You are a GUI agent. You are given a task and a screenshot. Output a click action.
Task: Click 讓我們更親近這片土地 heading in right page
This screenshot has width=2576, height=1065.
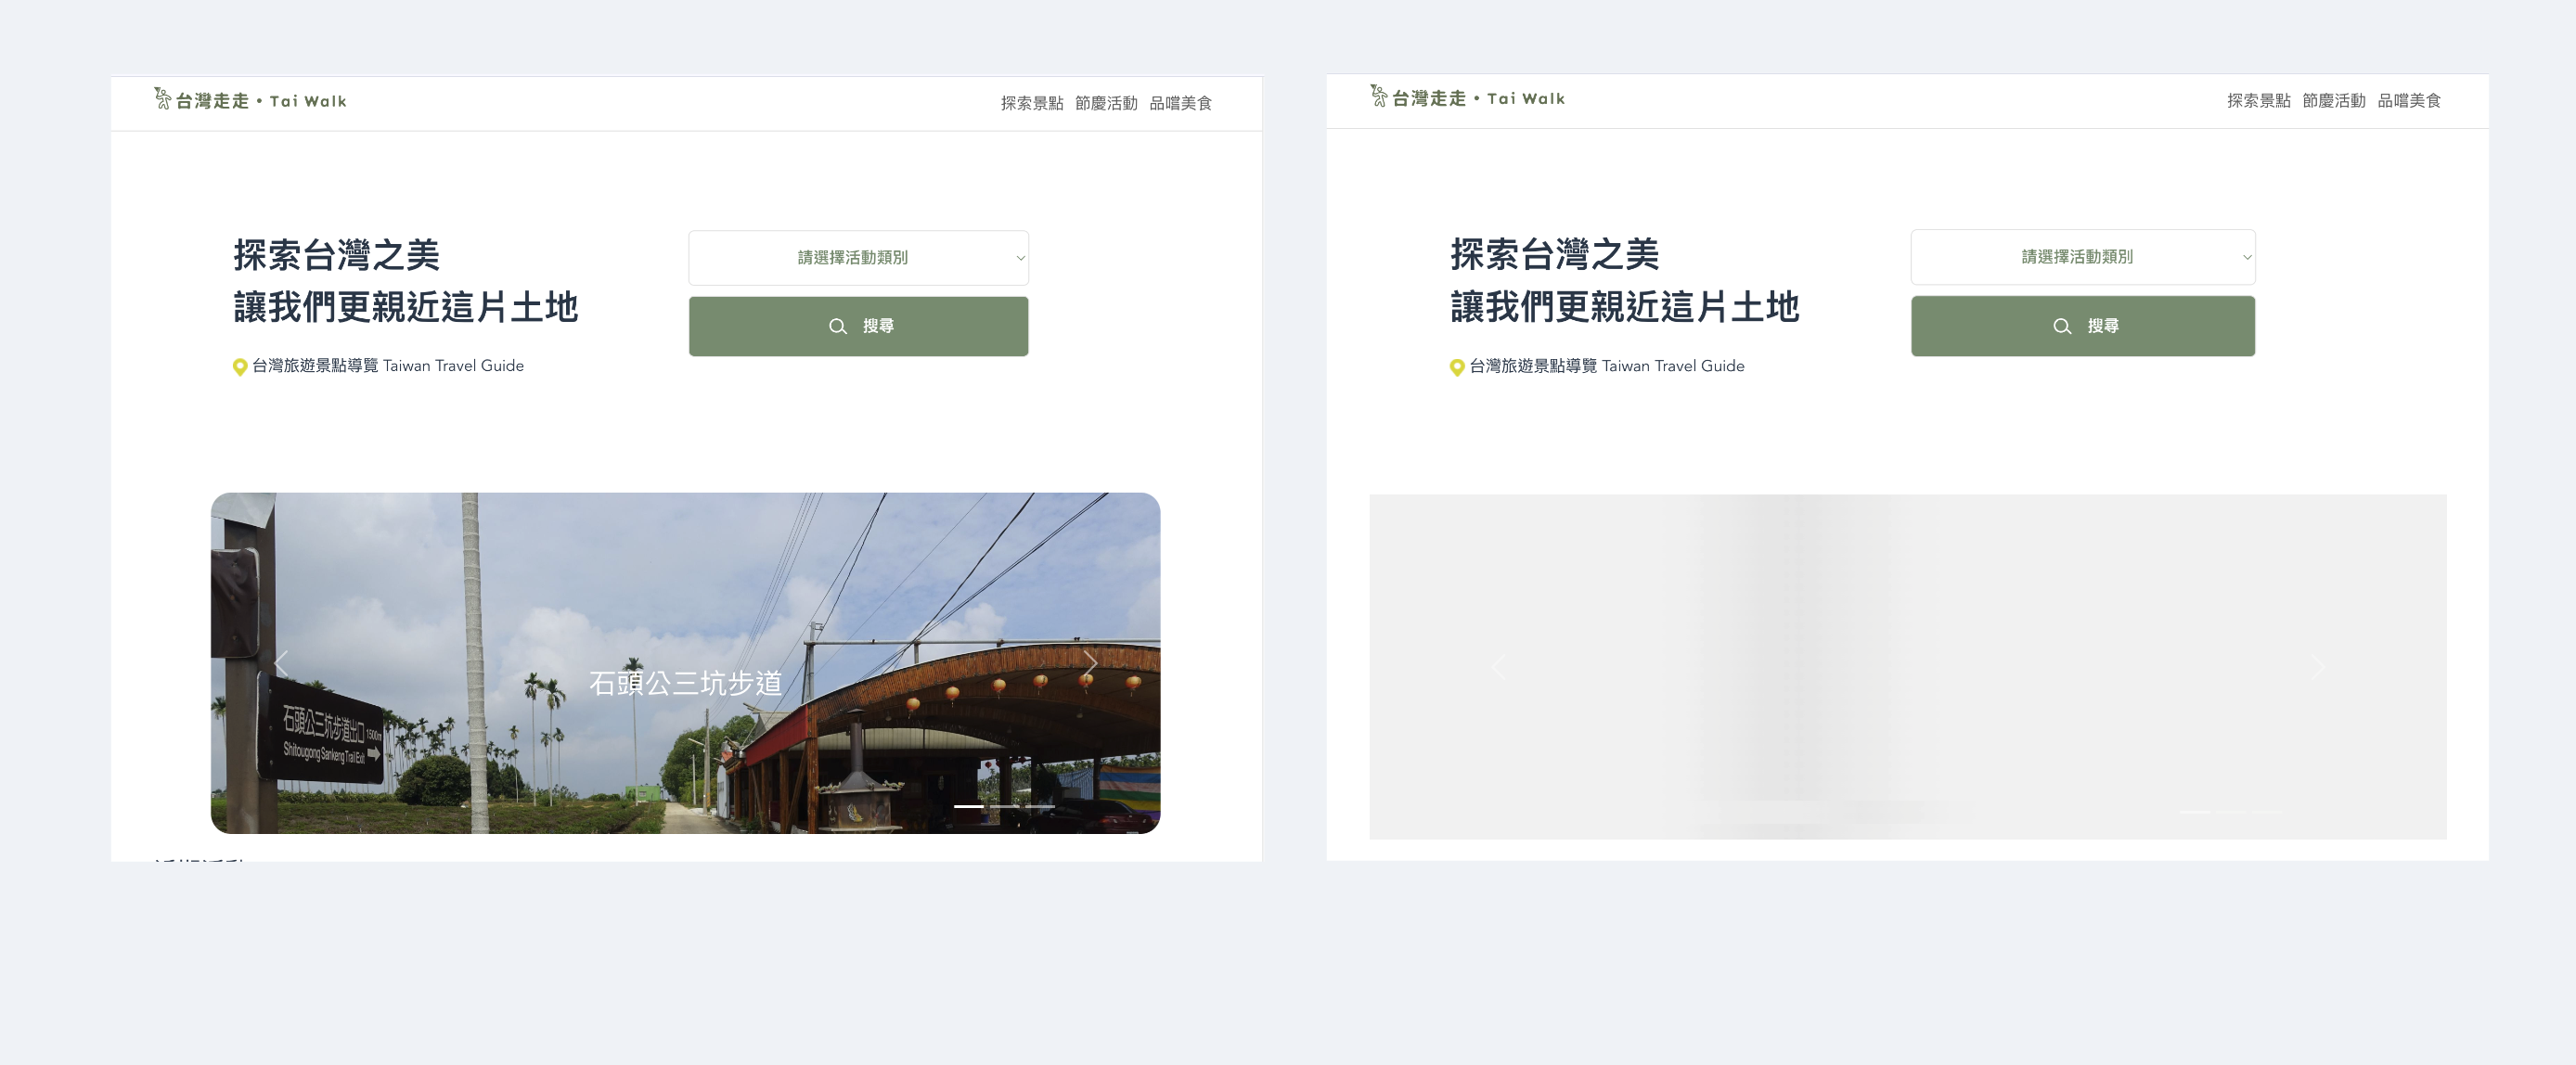pyautogui.click(x=1625, y=307)
